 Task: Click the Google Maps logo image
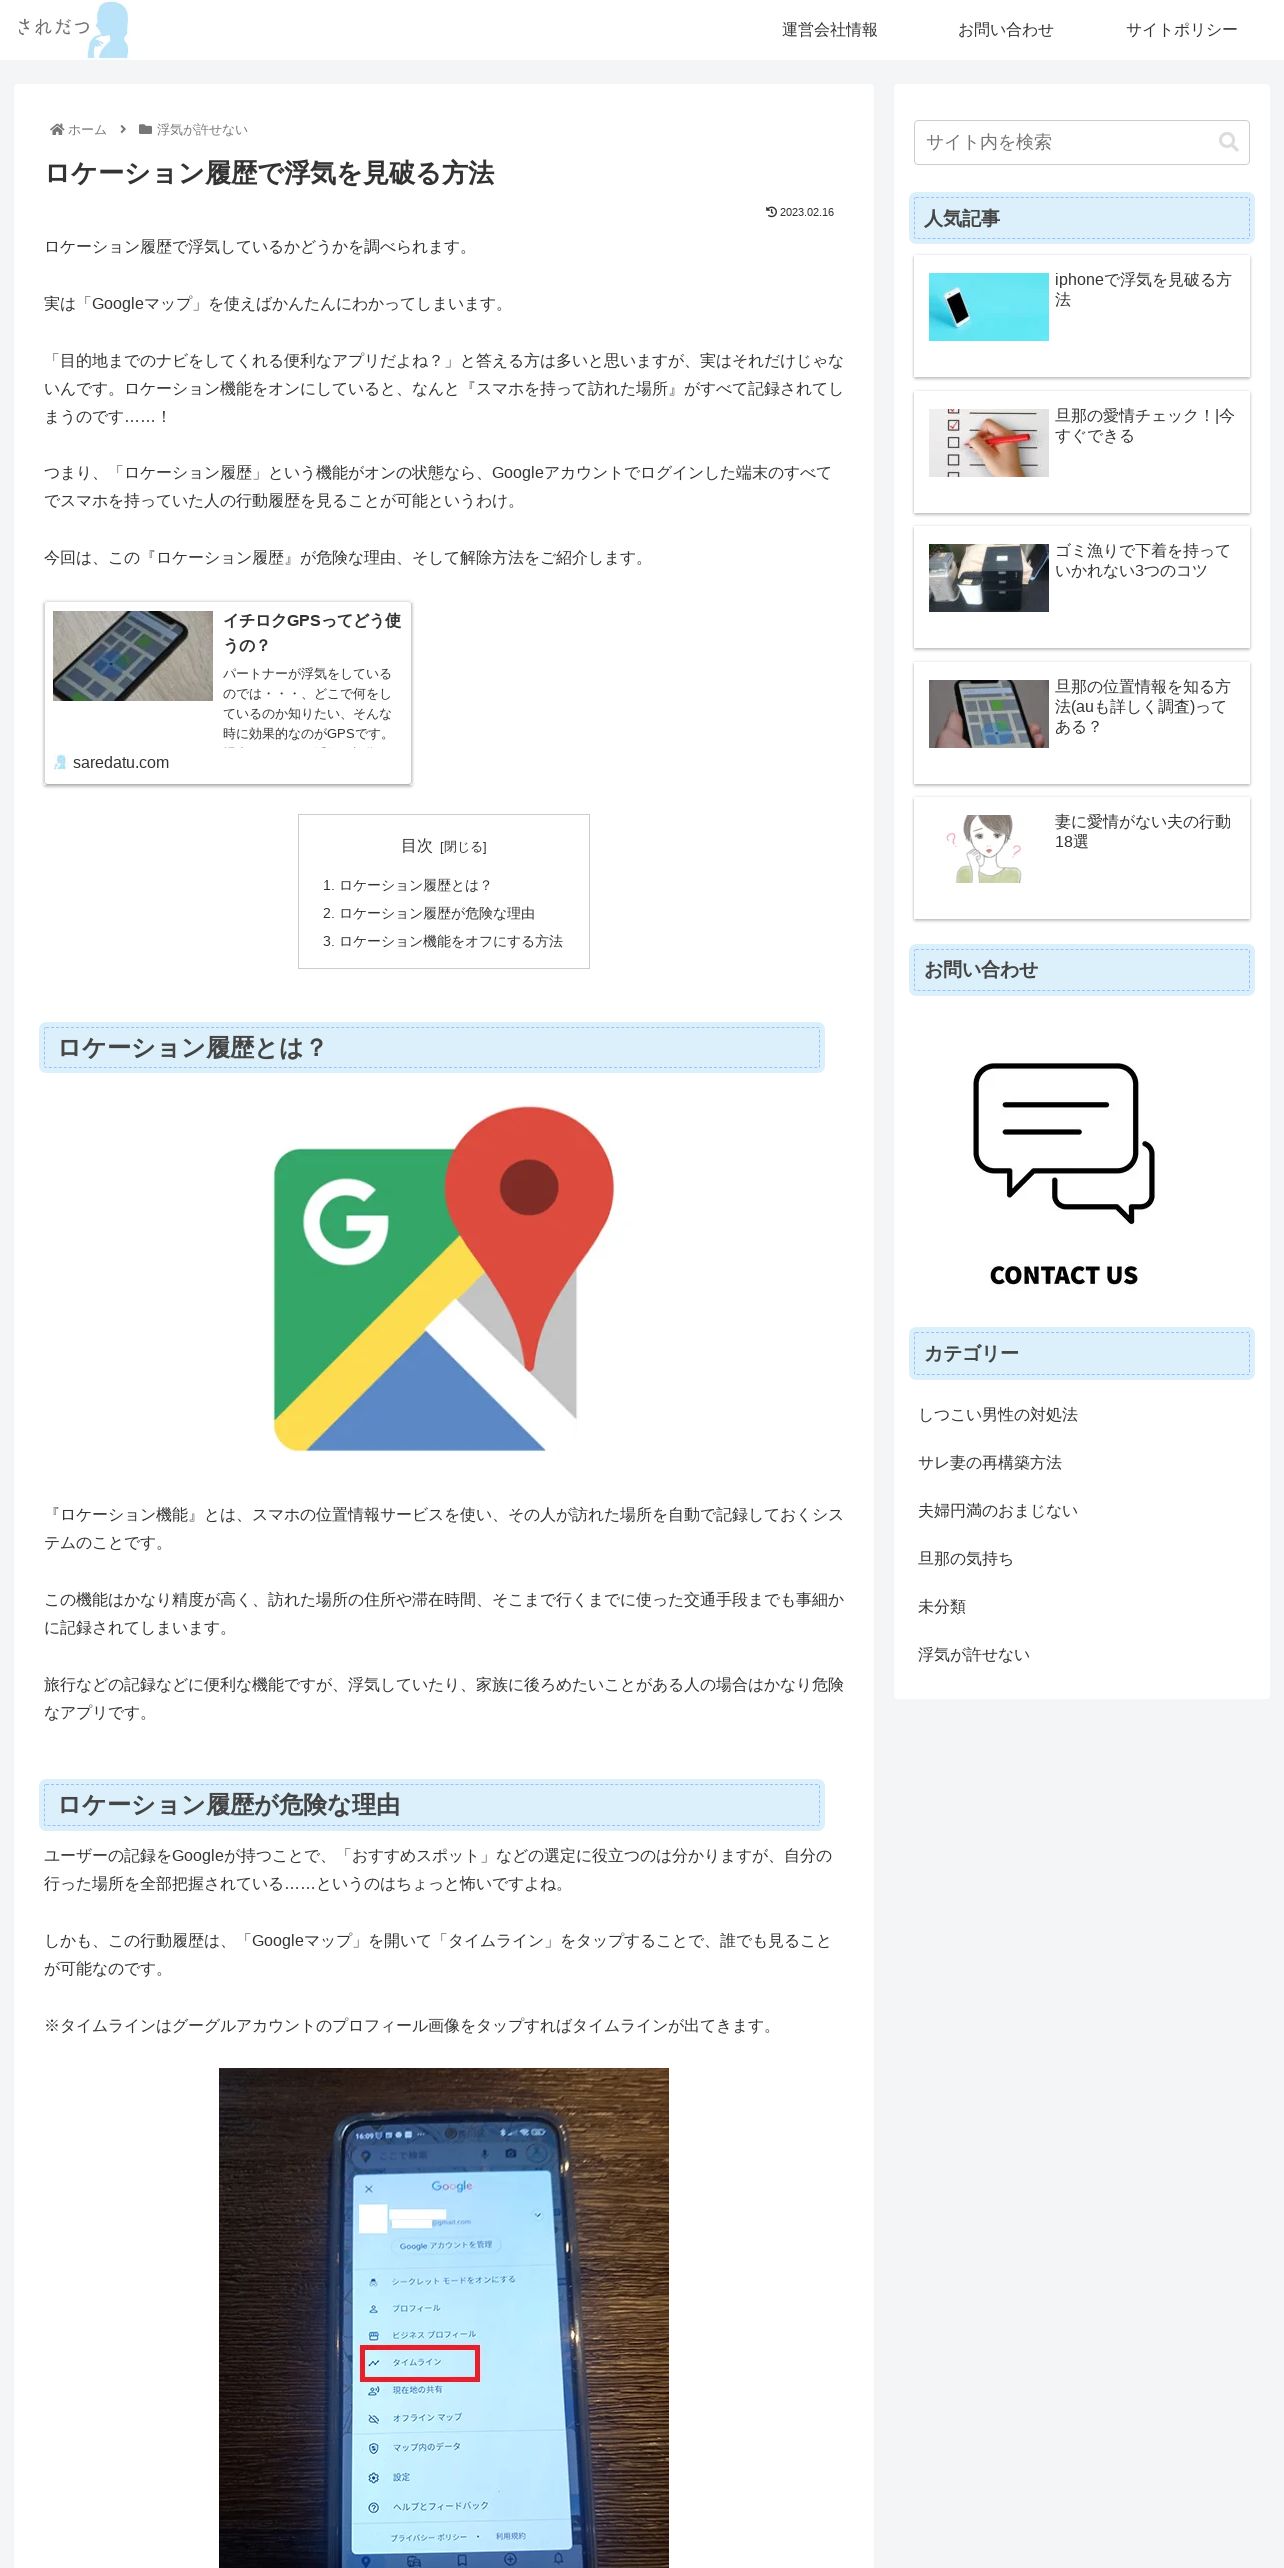[444, 1279]
